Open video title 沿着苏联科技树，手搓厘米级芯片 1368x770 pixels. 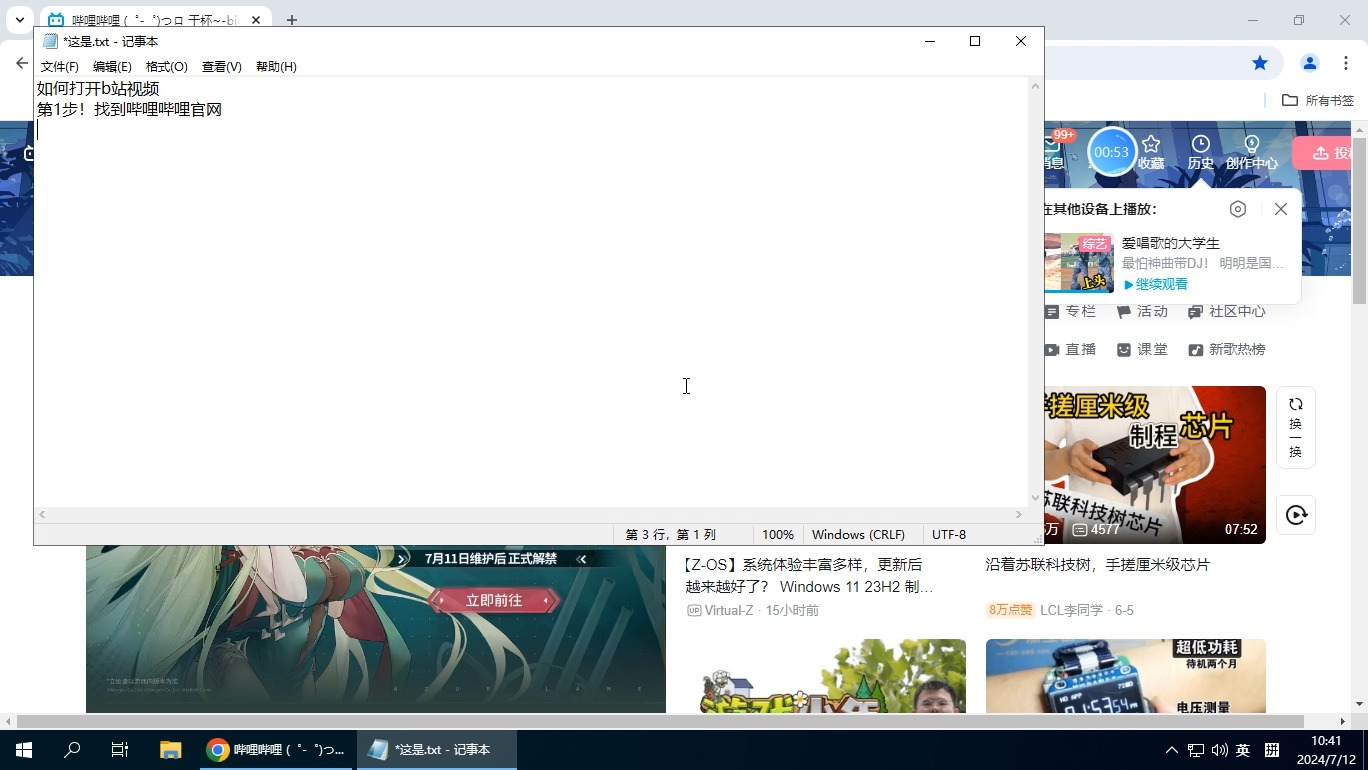1098,565
